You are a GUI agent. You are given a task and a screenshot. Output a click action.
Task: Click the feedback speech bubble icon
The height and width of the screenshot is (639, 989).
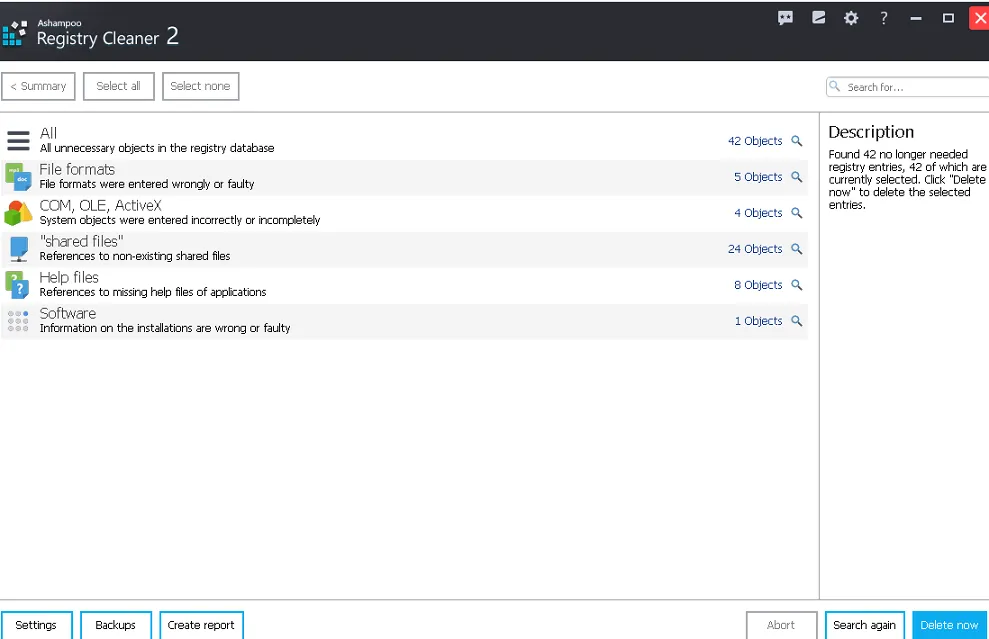click(785, 17)
